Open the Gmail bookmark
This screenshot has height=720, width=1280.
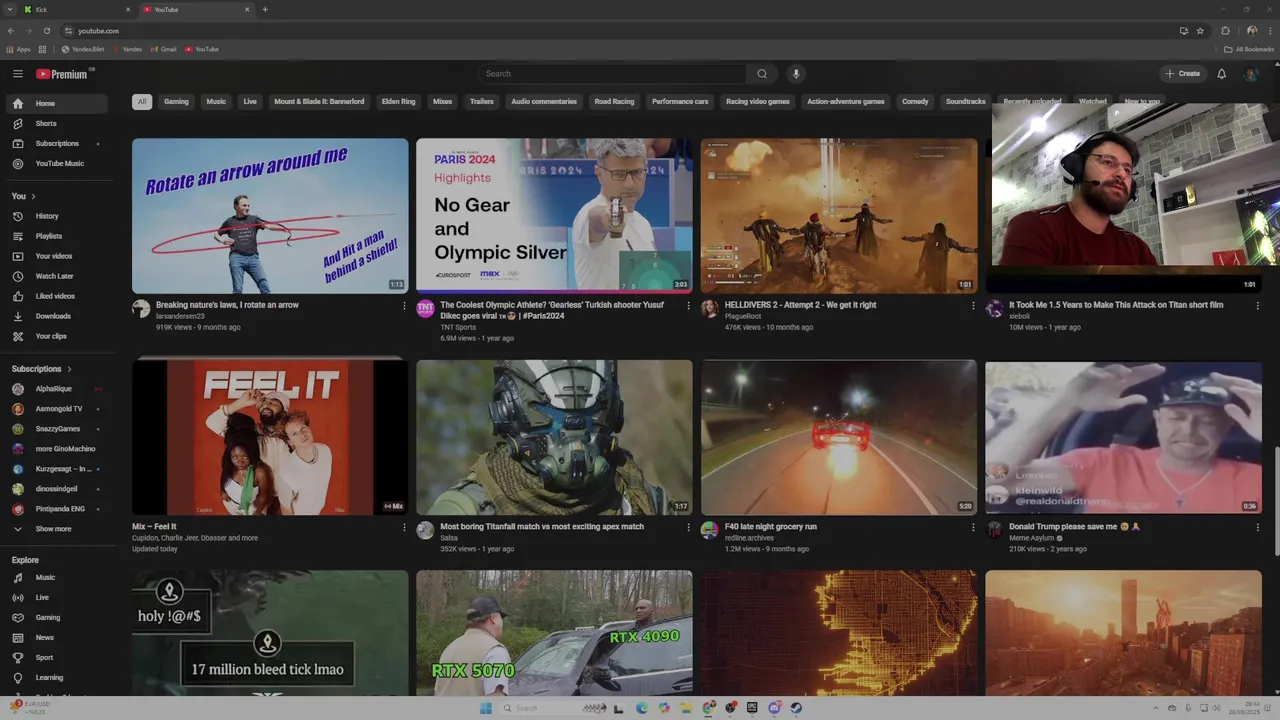pos(162,49)
